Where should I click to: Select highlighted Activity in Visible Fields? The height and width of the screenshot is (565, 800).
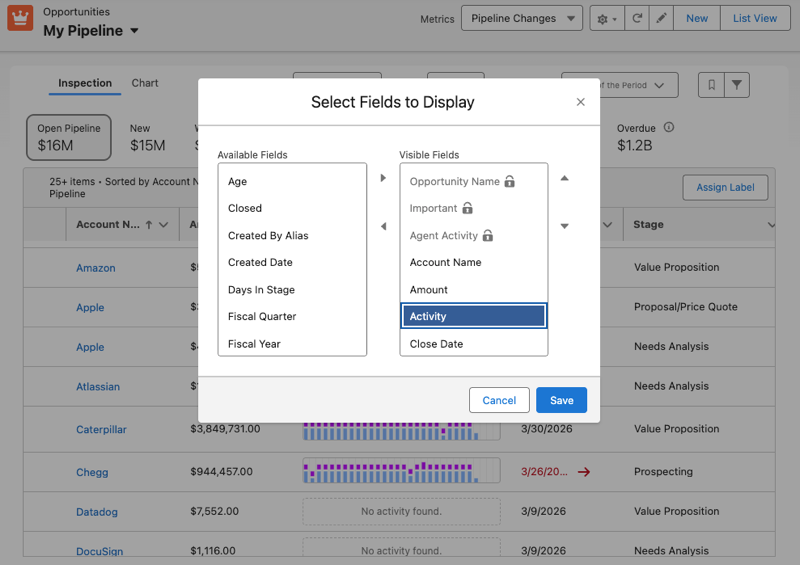(x=473, y=316)
